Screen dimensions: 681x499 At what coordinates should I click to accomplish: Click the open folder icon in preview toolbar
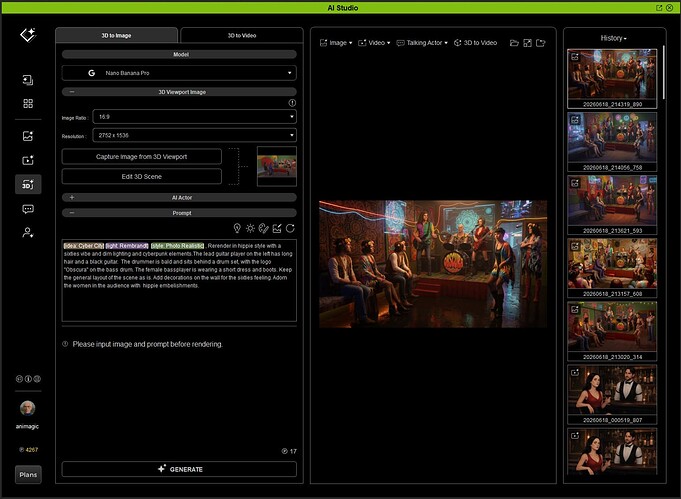pyautogui.click(x=514, y=43)
